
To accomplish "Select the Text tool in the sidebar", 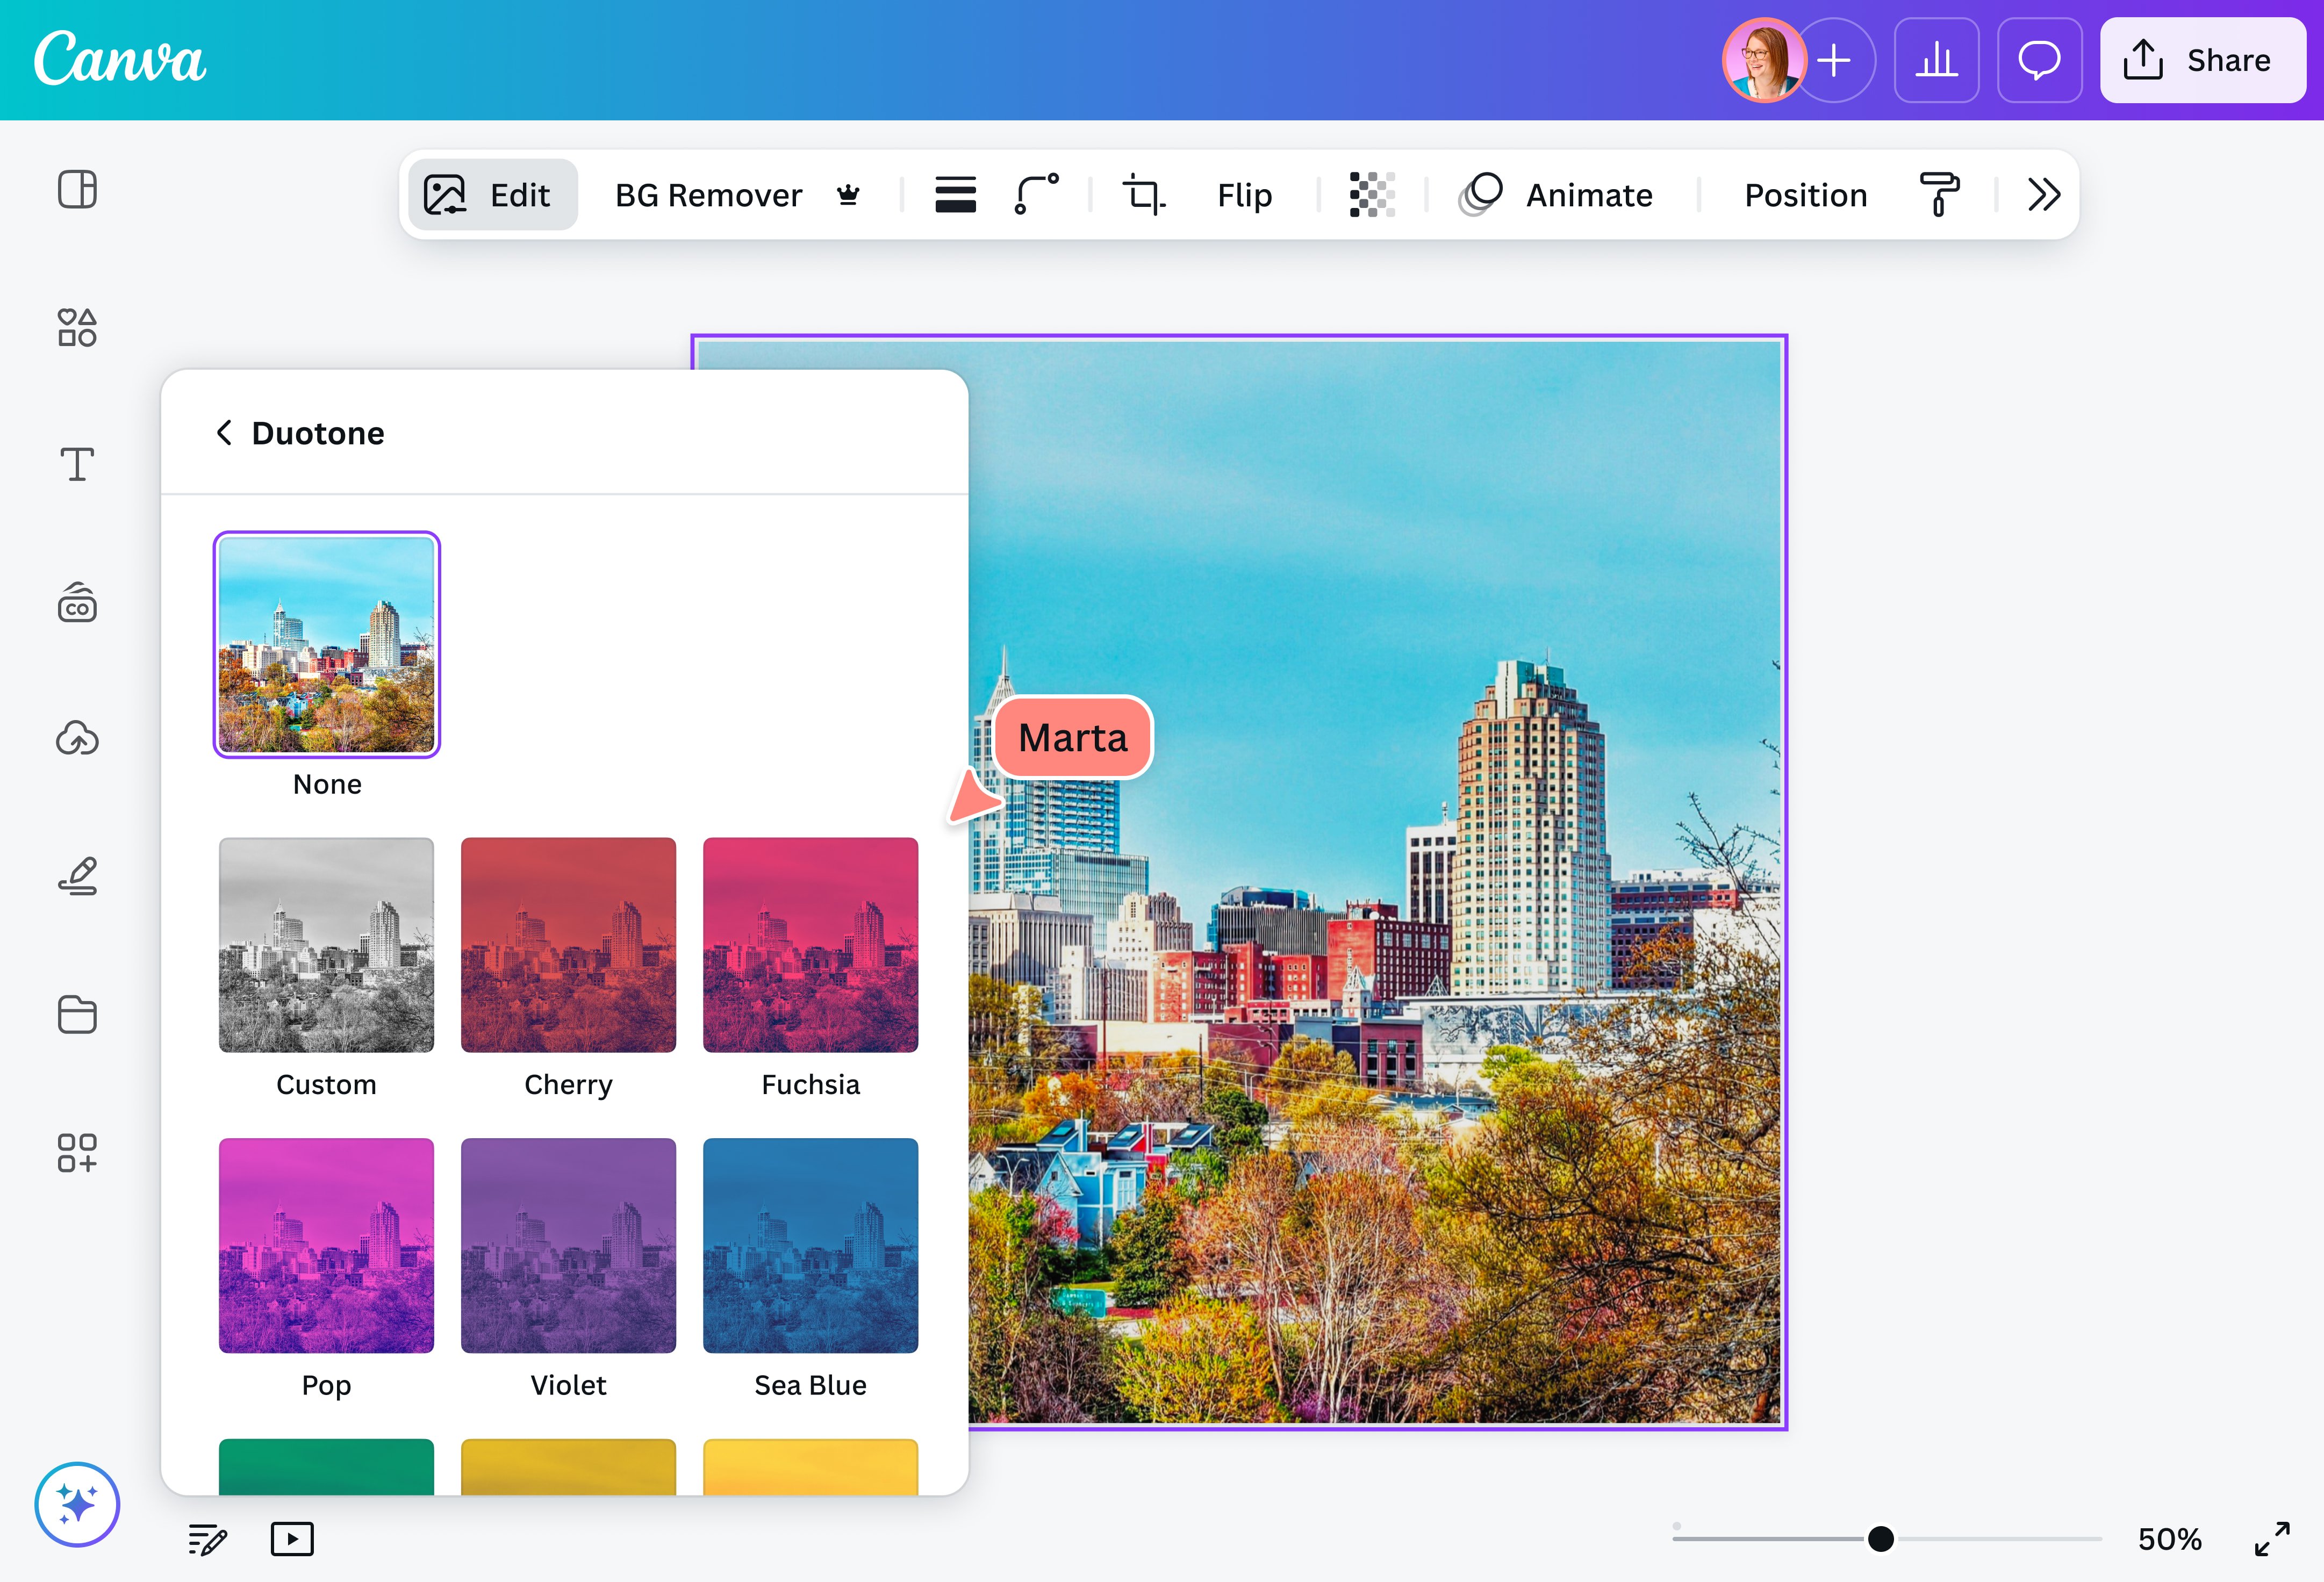I will click(77, 463).
